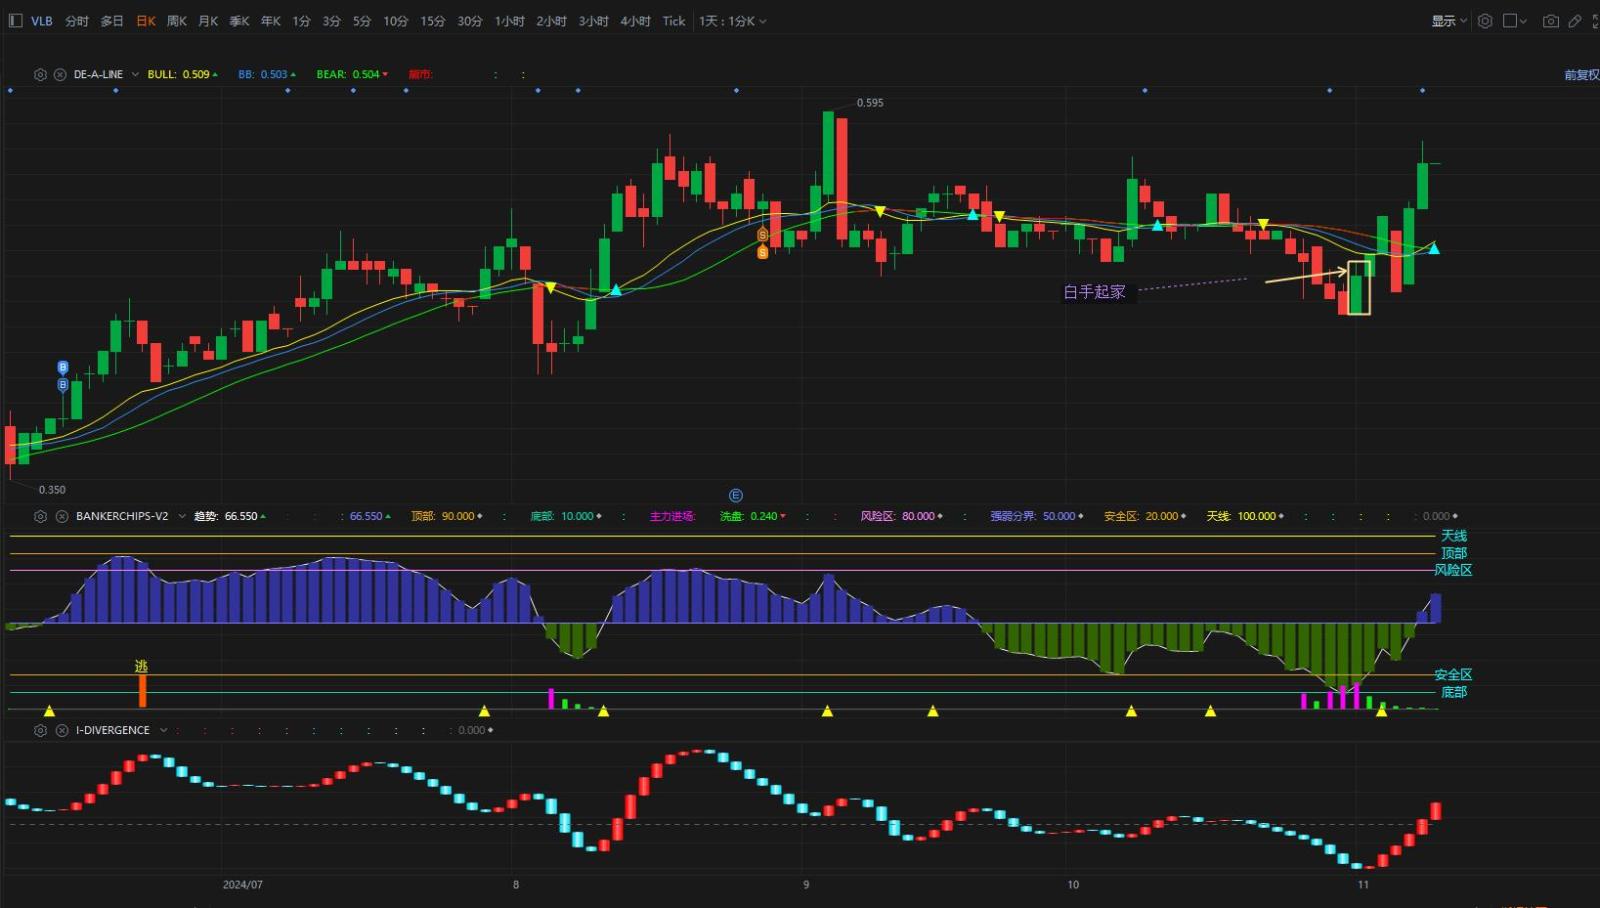This screenshot has height=908, width=1600.
Task: Switch to 3小时 three-hour chart
Action: coord(593,20)
